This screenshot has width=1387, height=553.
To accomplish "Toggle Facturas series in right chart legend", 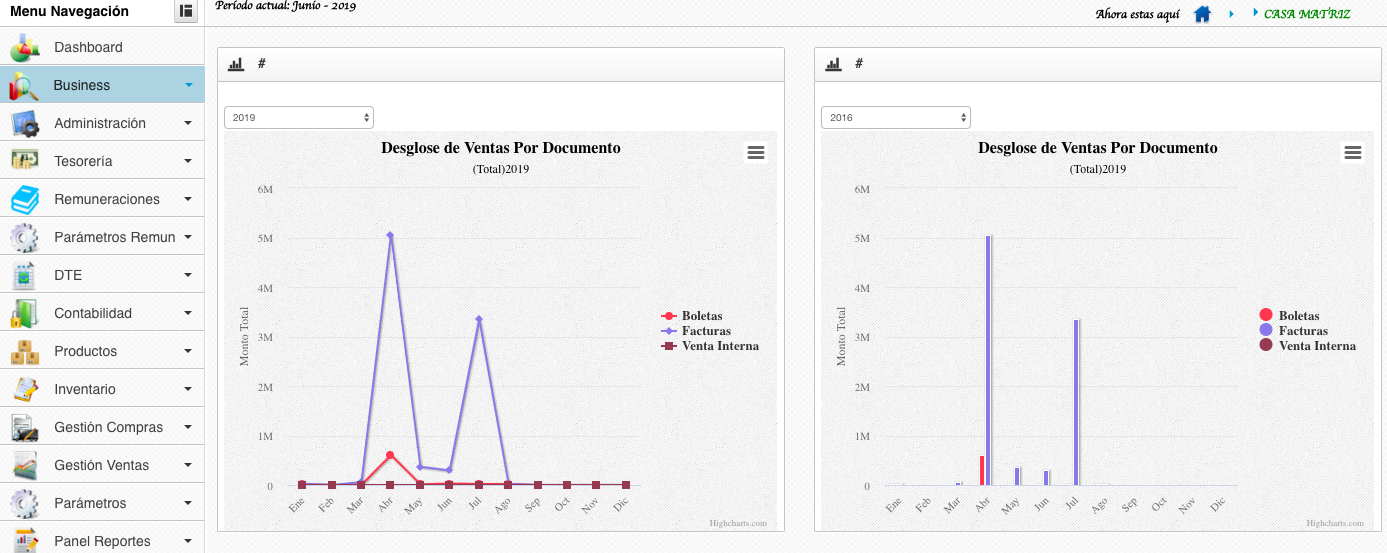I will point(1303,331).
